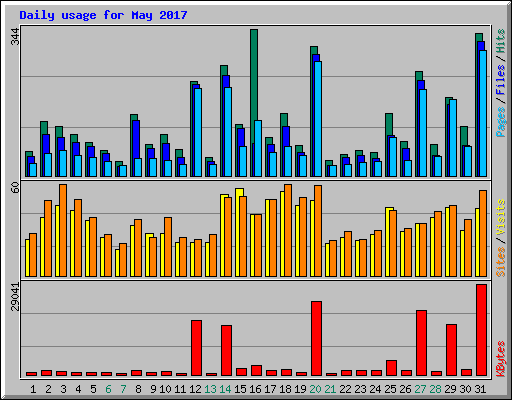Click green weekend day label 14
This screenshot has width=512, height=400.
coord(225,389)
